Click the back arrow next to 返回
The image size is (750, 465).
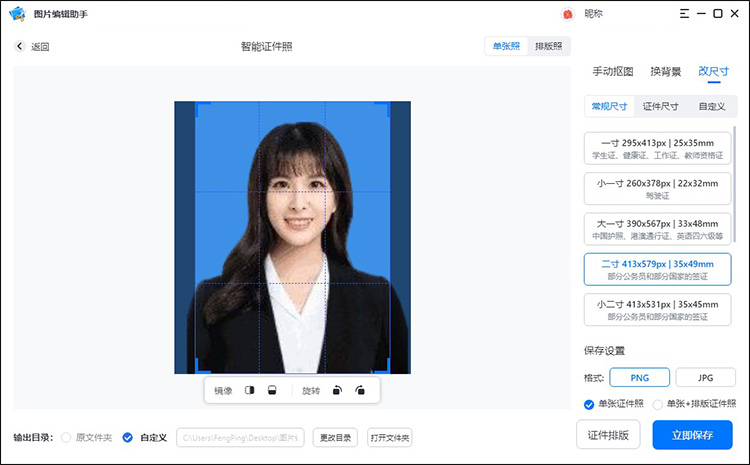[20, 47]
